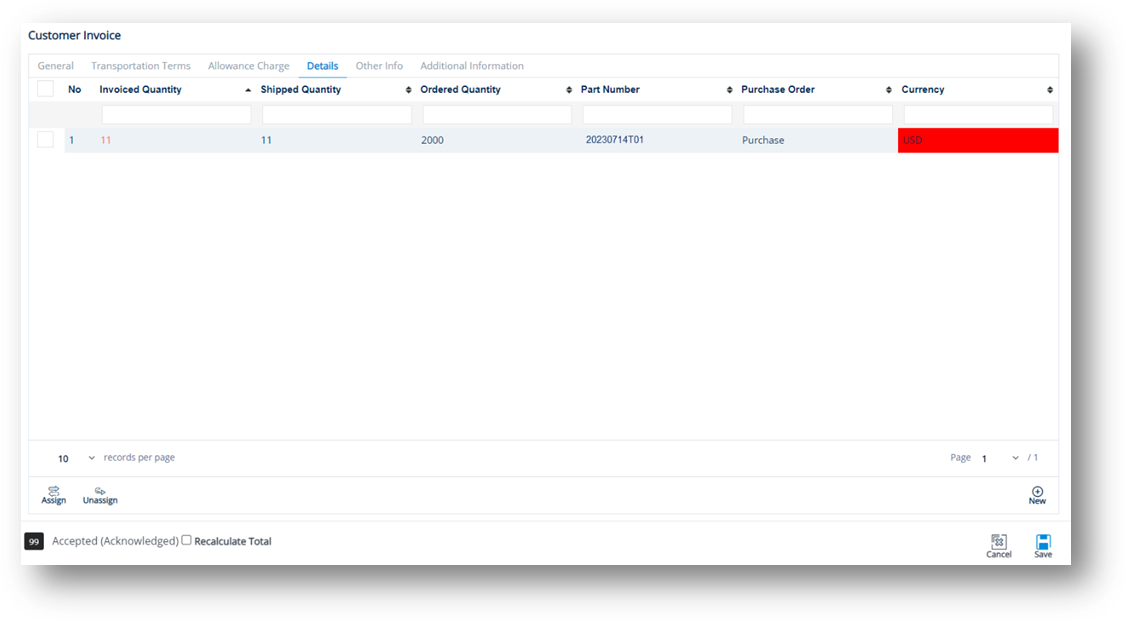This screenshot has height=620, width=1126.
Task: Sort by Currency arrows
Action: [x=1050, y=90]
